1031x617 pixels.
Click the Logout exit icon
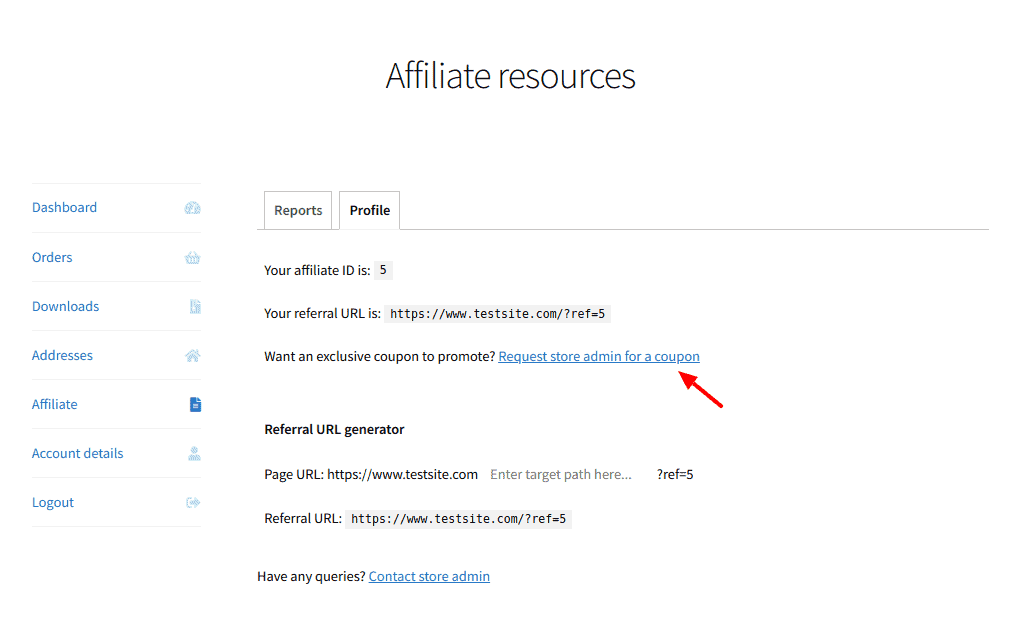pyautogui.click(x=193, y=503)
